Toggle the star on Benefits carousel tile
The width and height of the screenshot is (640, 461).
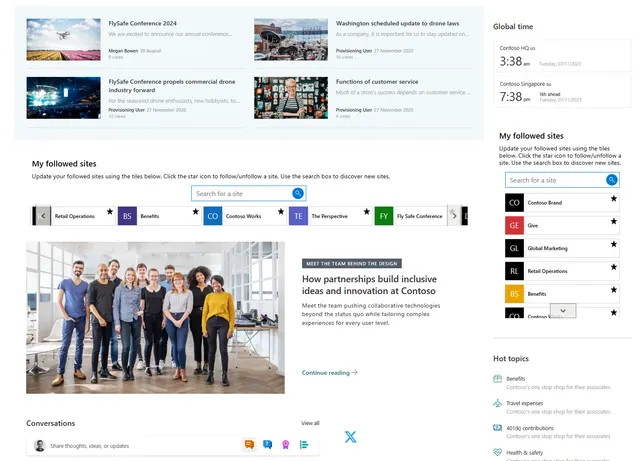tap(196, 212)
